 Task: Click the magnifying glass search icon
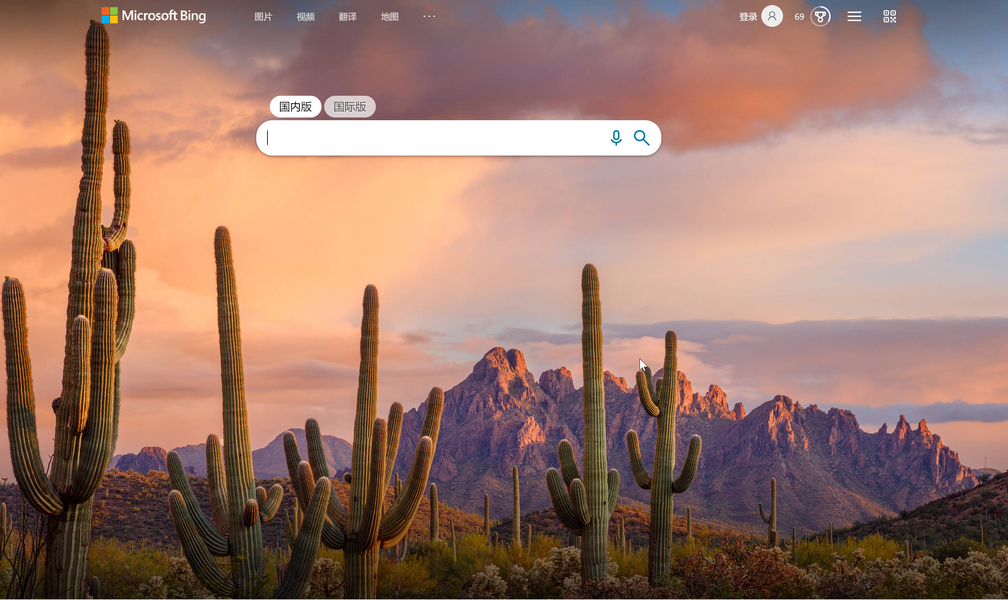coord(642,138)
